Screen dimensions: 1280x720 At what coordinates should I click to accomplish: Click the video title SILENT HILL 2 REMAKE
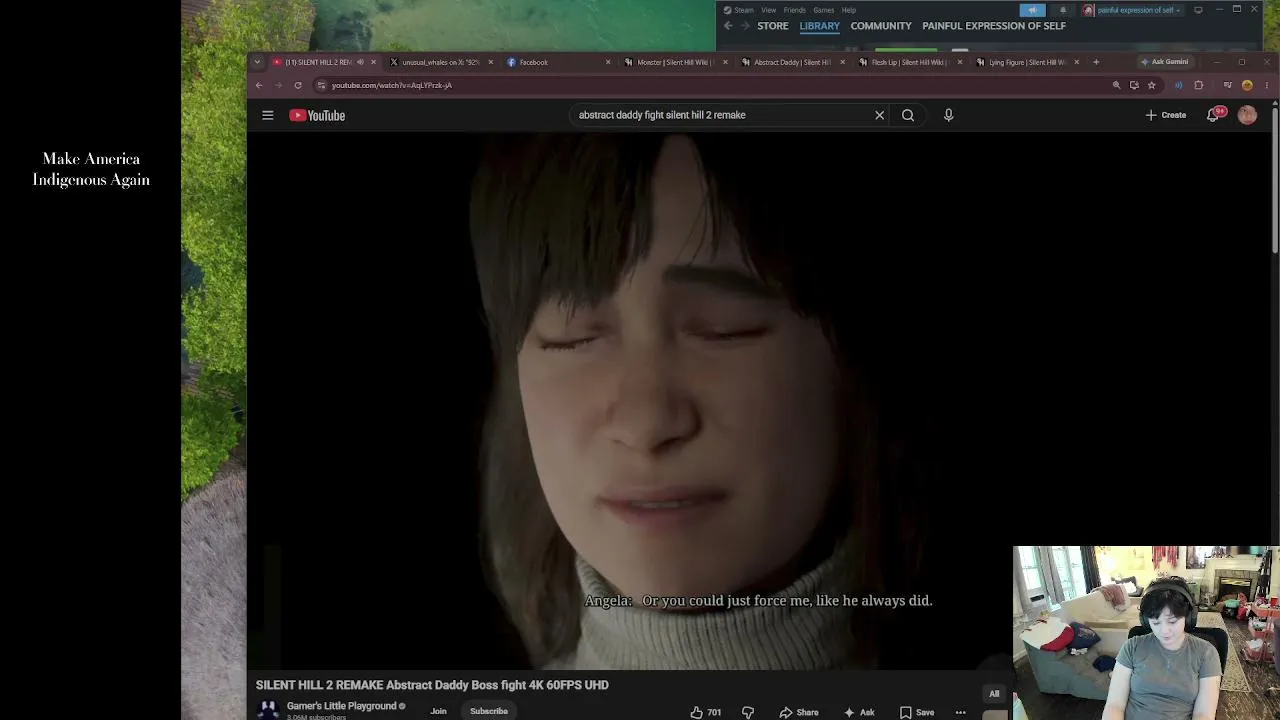pos(432,685)
